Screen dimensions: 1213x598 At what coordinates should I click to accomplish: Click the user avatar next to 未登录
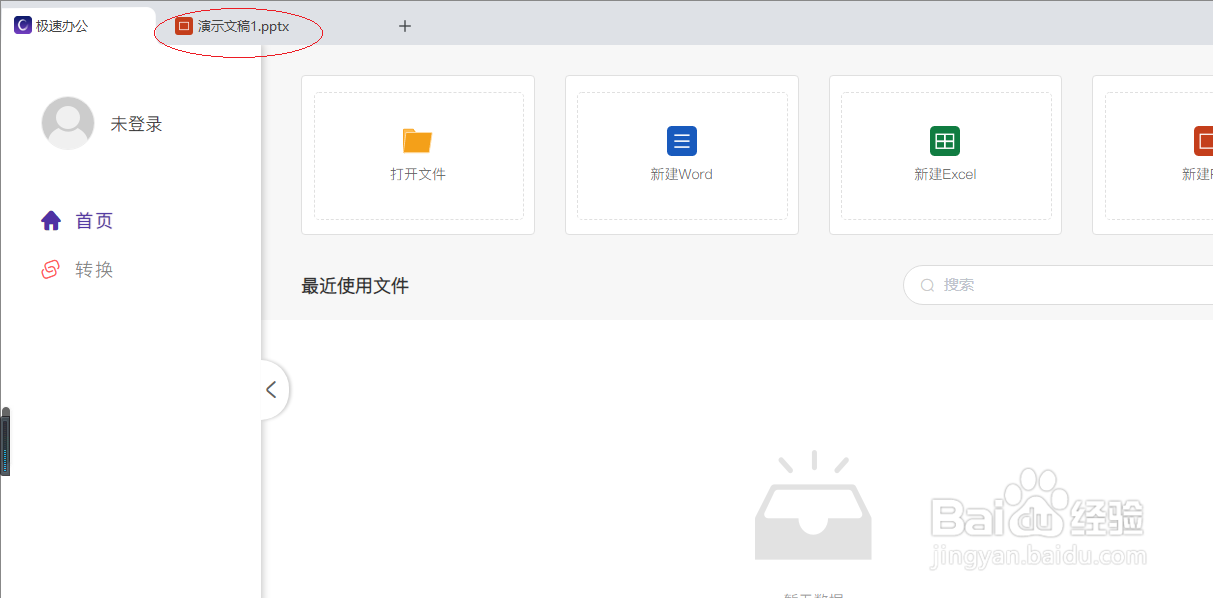click(67, 123)
